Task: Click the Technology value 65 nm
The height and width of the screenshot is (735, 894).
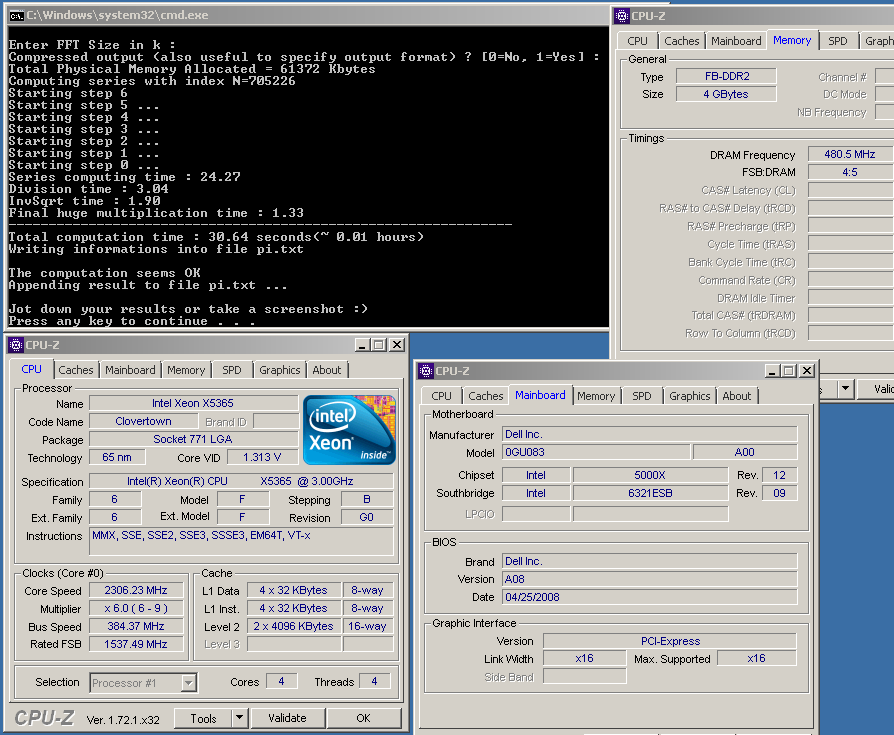Action: [x=117, y=457]
